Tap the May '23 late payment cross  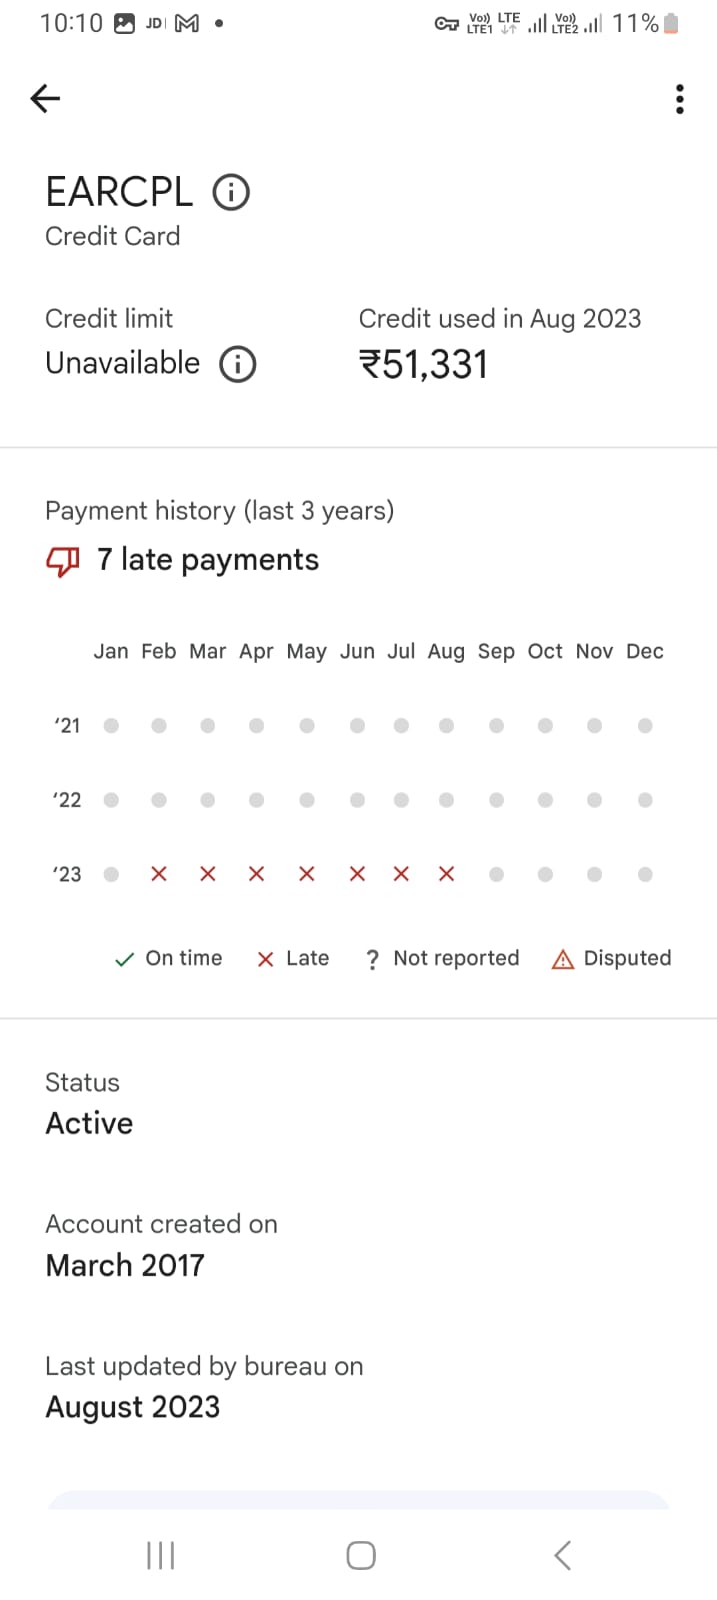point(307,874)
